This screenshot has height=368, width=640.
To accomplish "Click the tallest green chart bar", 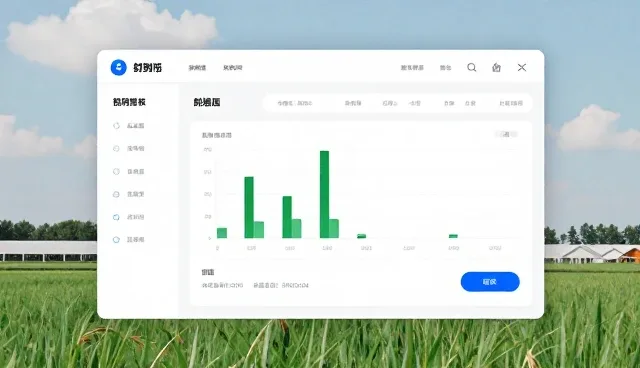I will point(324,194).
